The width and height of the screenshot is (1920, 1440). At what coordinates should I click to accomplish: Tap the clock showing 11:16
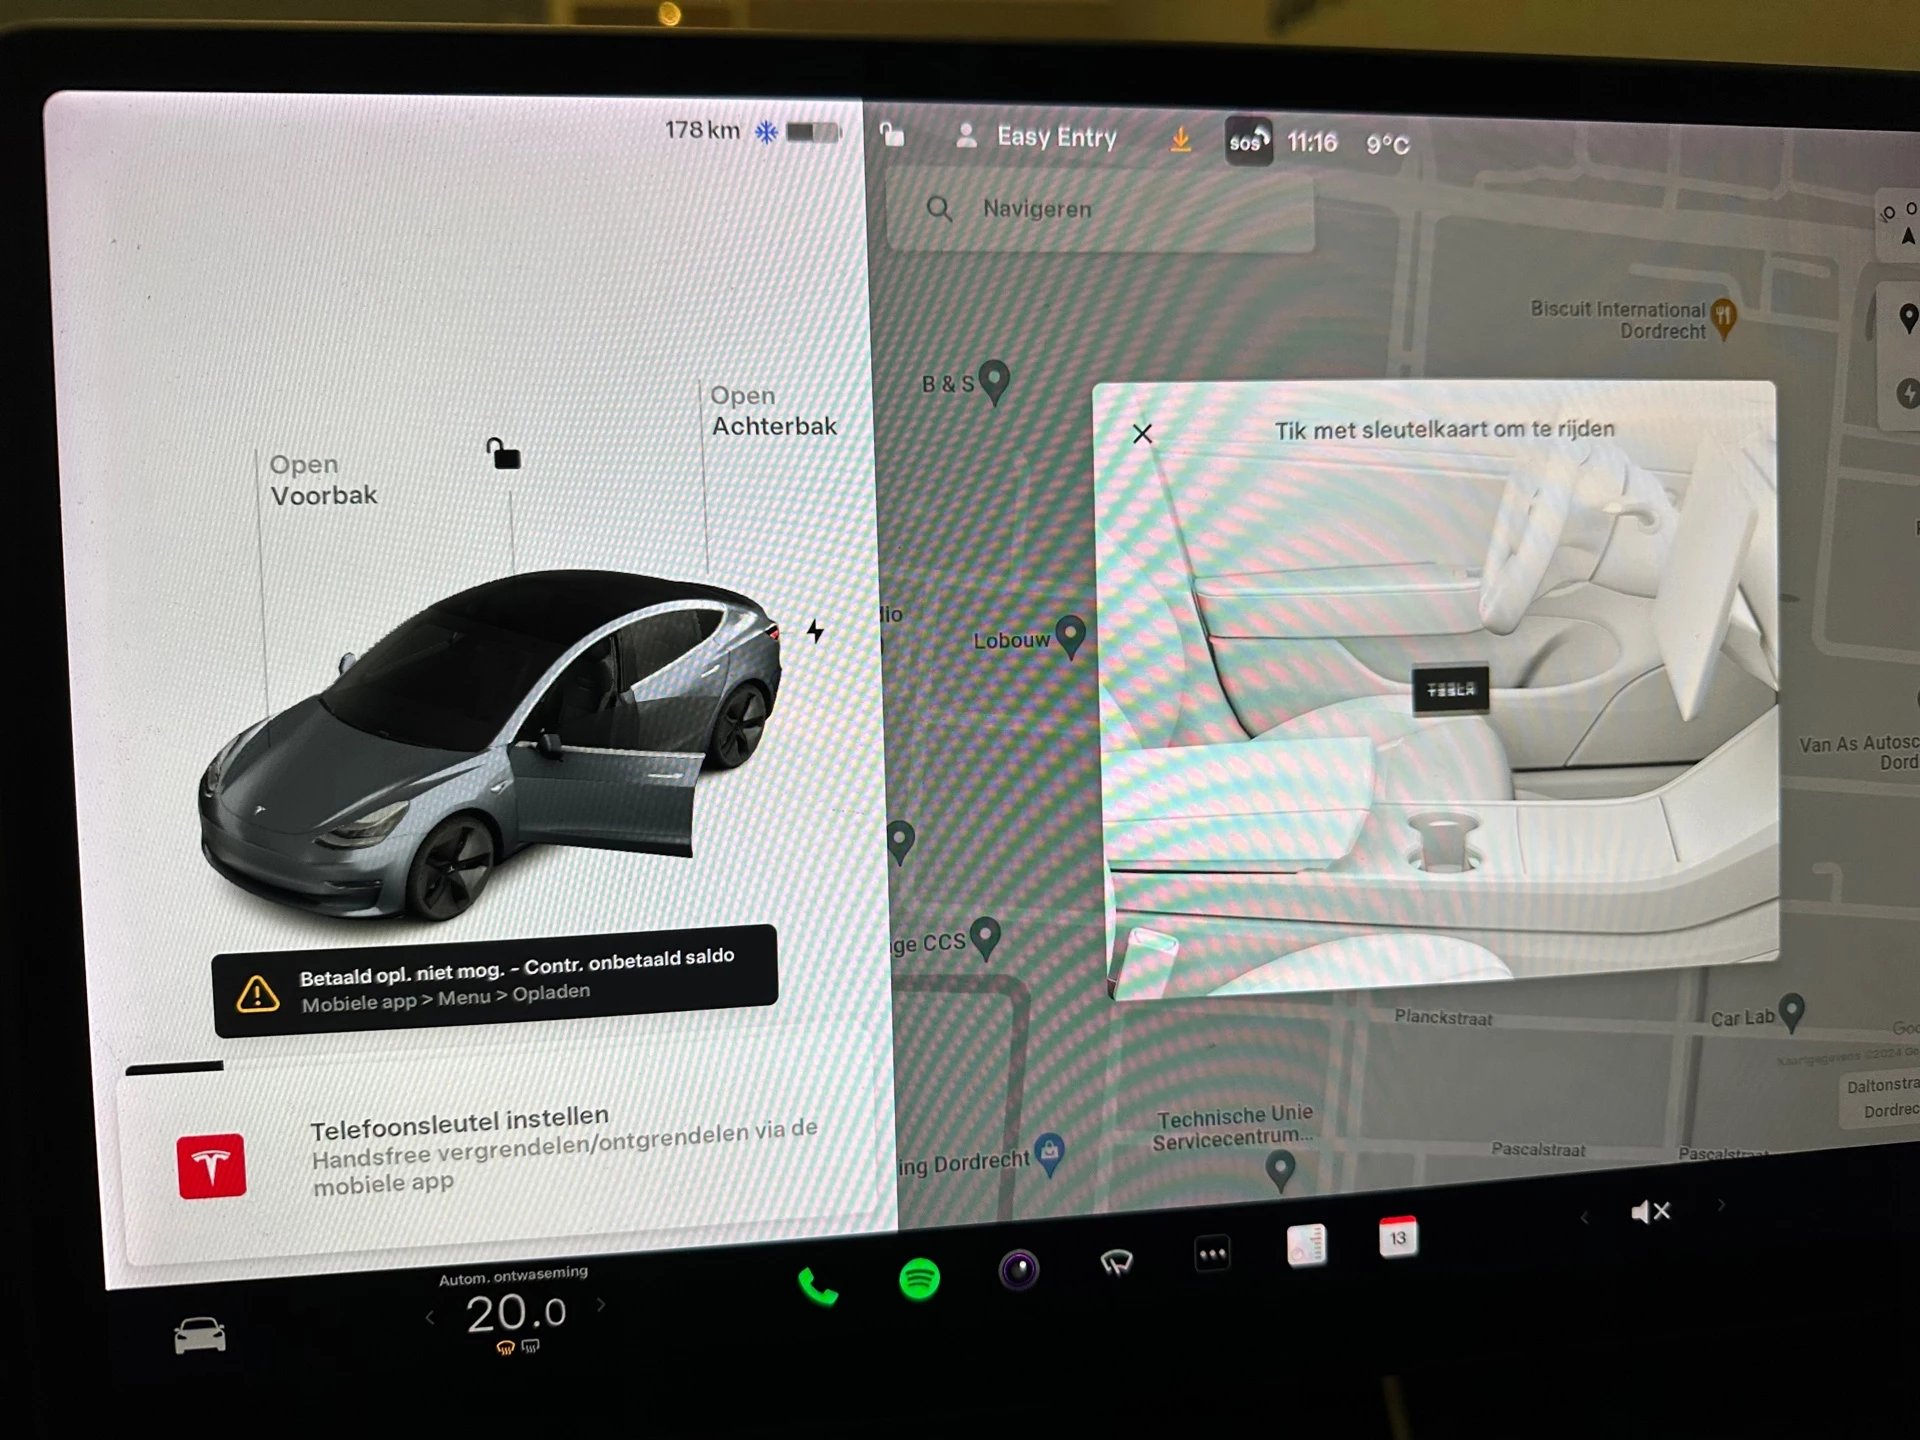tap(1312, 143)
